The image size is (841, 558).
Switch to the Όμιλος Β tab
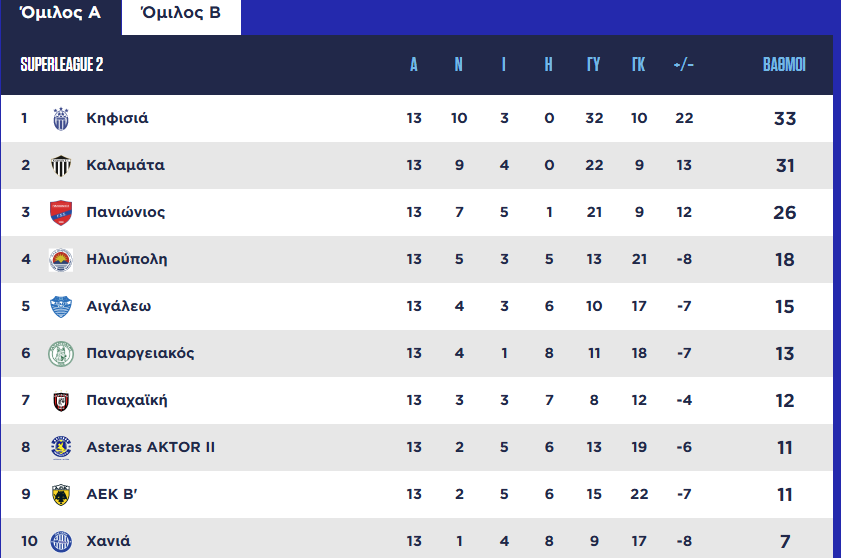pyautogui.click(x=181, y=13)
